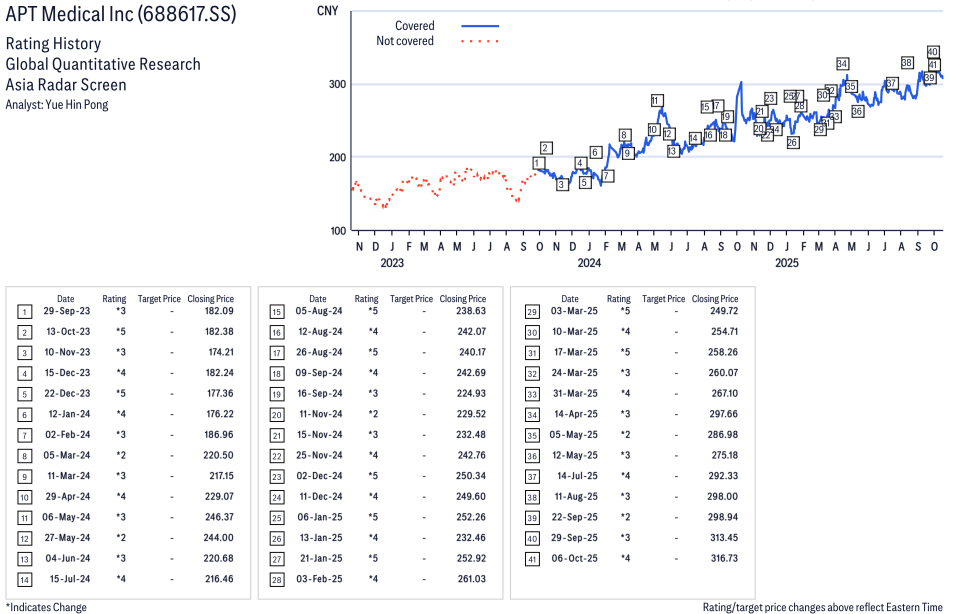Click numbered box 29 in the 03-Mar-25 row

click(x=532, y=312)
